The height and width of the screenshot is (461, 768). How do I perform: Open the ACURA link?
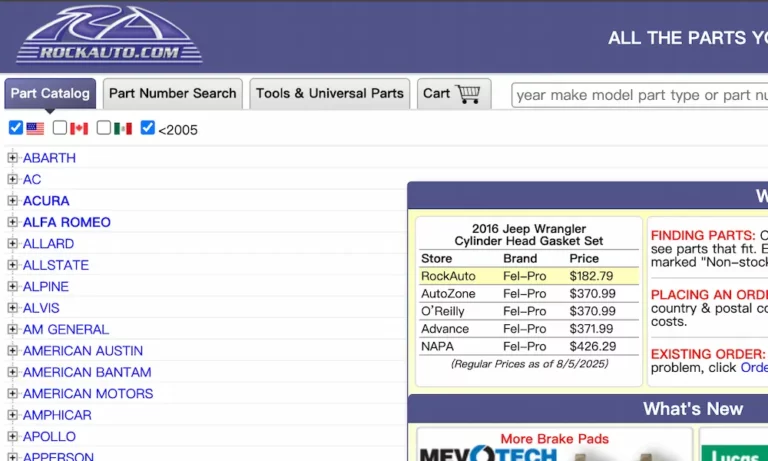coord(46,201)
